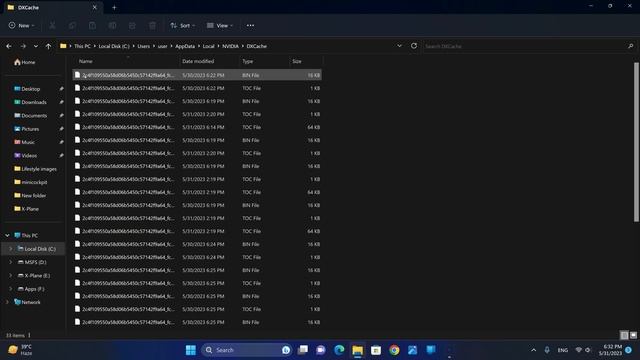The image size is (640, 360).
Task: Open Music in the sidebar
Action: pos(28,142)
